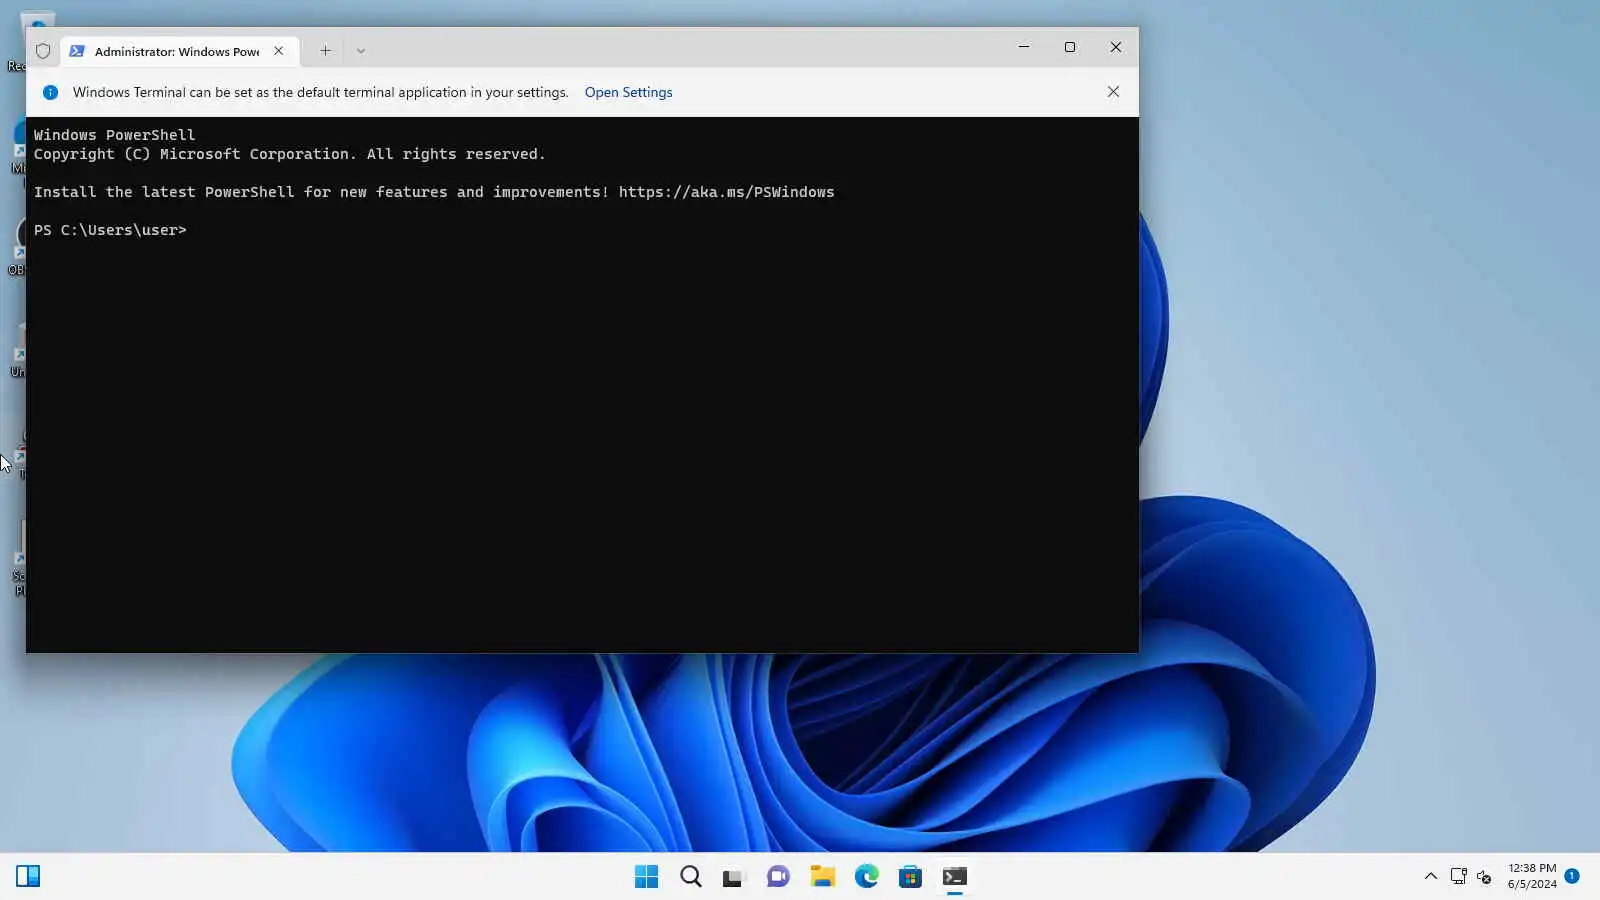Click the PowerShell icon on the terminal tab
The image size is (1600, 900).
click(x=77, y=51)
